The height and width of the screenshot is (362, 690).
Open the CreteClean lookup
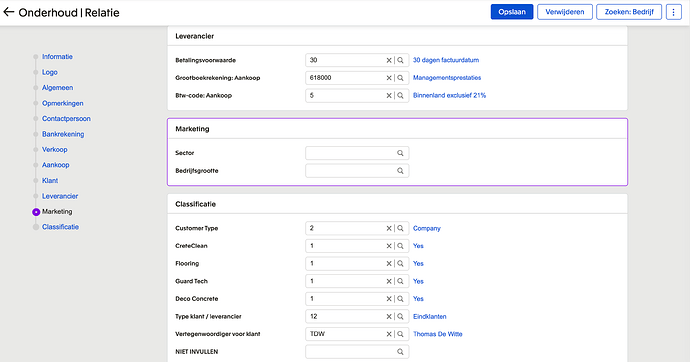[x=400, y=246]
